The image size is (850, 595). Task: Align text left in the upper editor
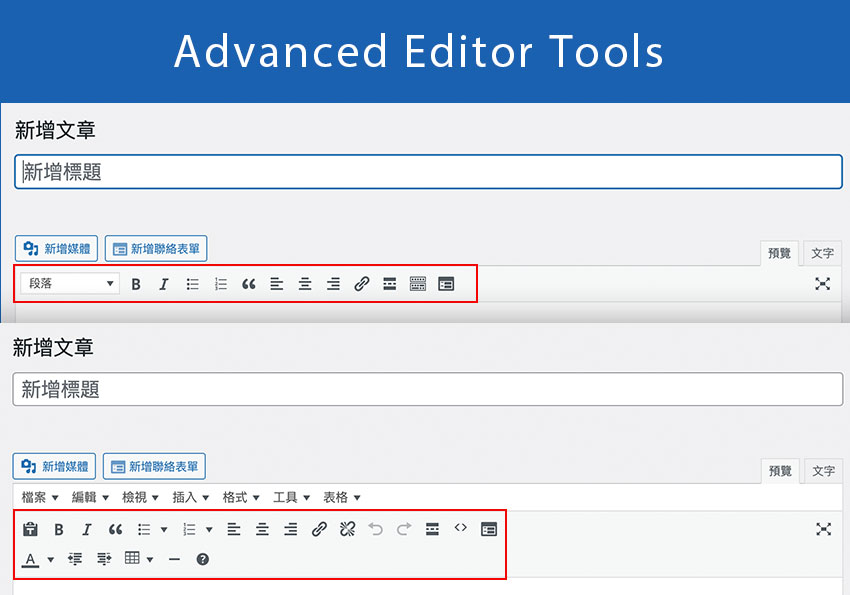pyautogui.click(x=277, y=284)
